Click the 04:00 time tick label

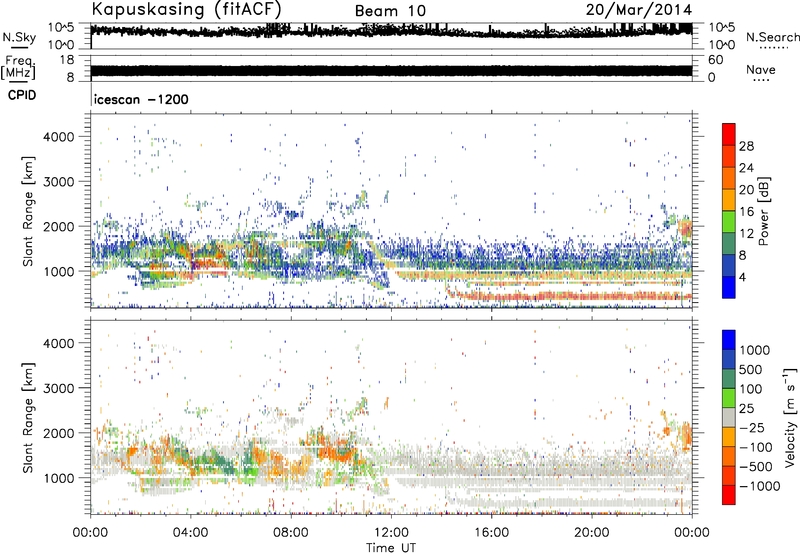190,533
